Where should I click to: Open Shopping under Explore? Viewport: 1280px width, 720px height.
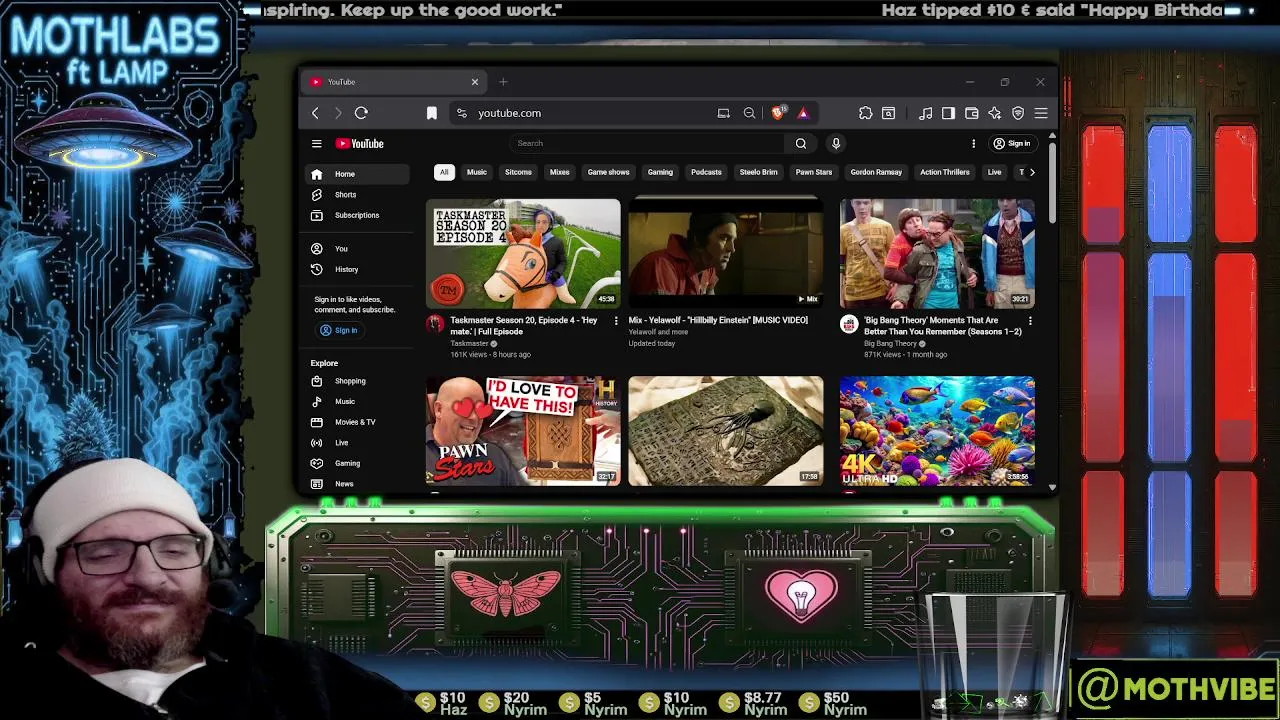pos(356,381)
